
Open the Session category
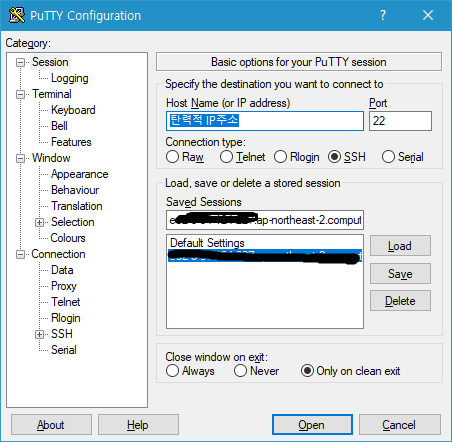pos(50,62)
